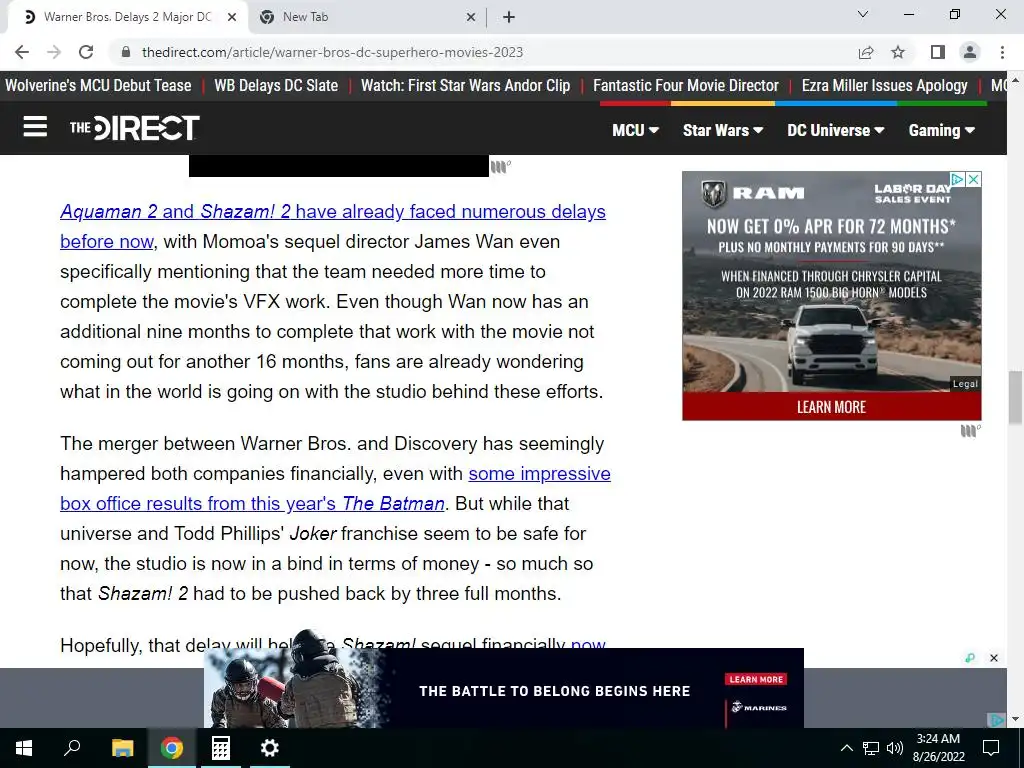This screenshot has width=1024, height=768.
Task: Switch to Warner Bros. Delays tab
Action: [x=127, y=17]
